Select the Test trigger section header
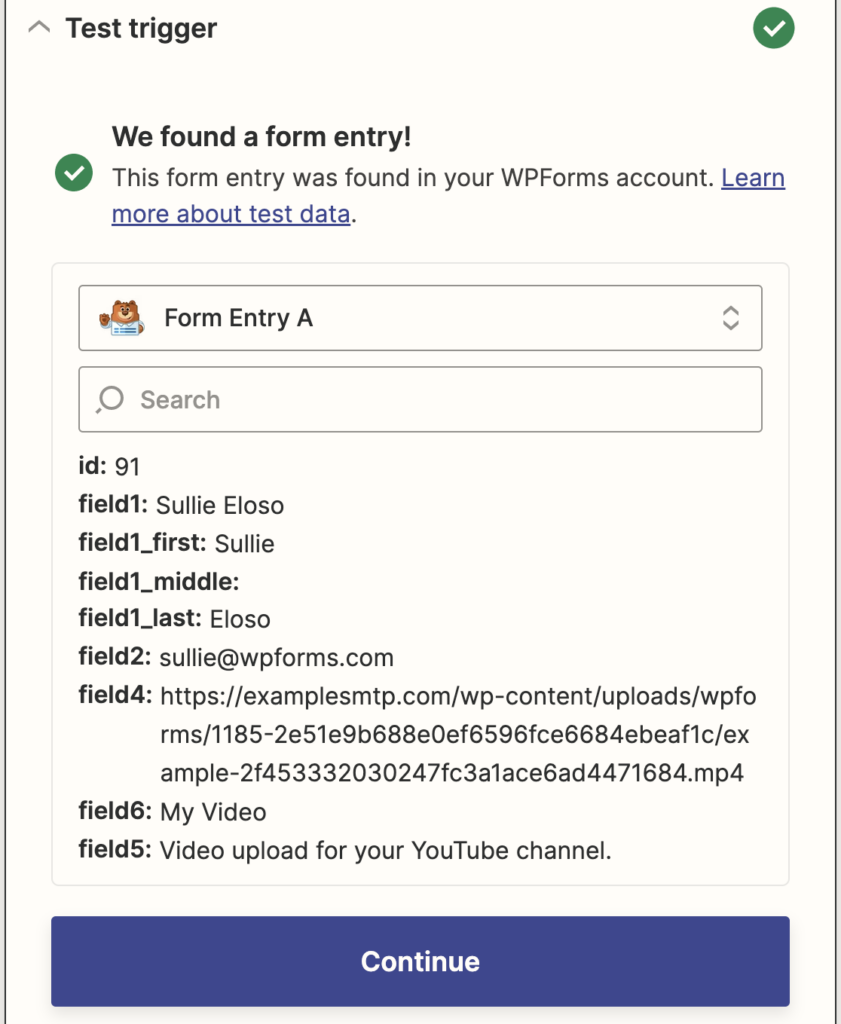 [x=140, y=28]
